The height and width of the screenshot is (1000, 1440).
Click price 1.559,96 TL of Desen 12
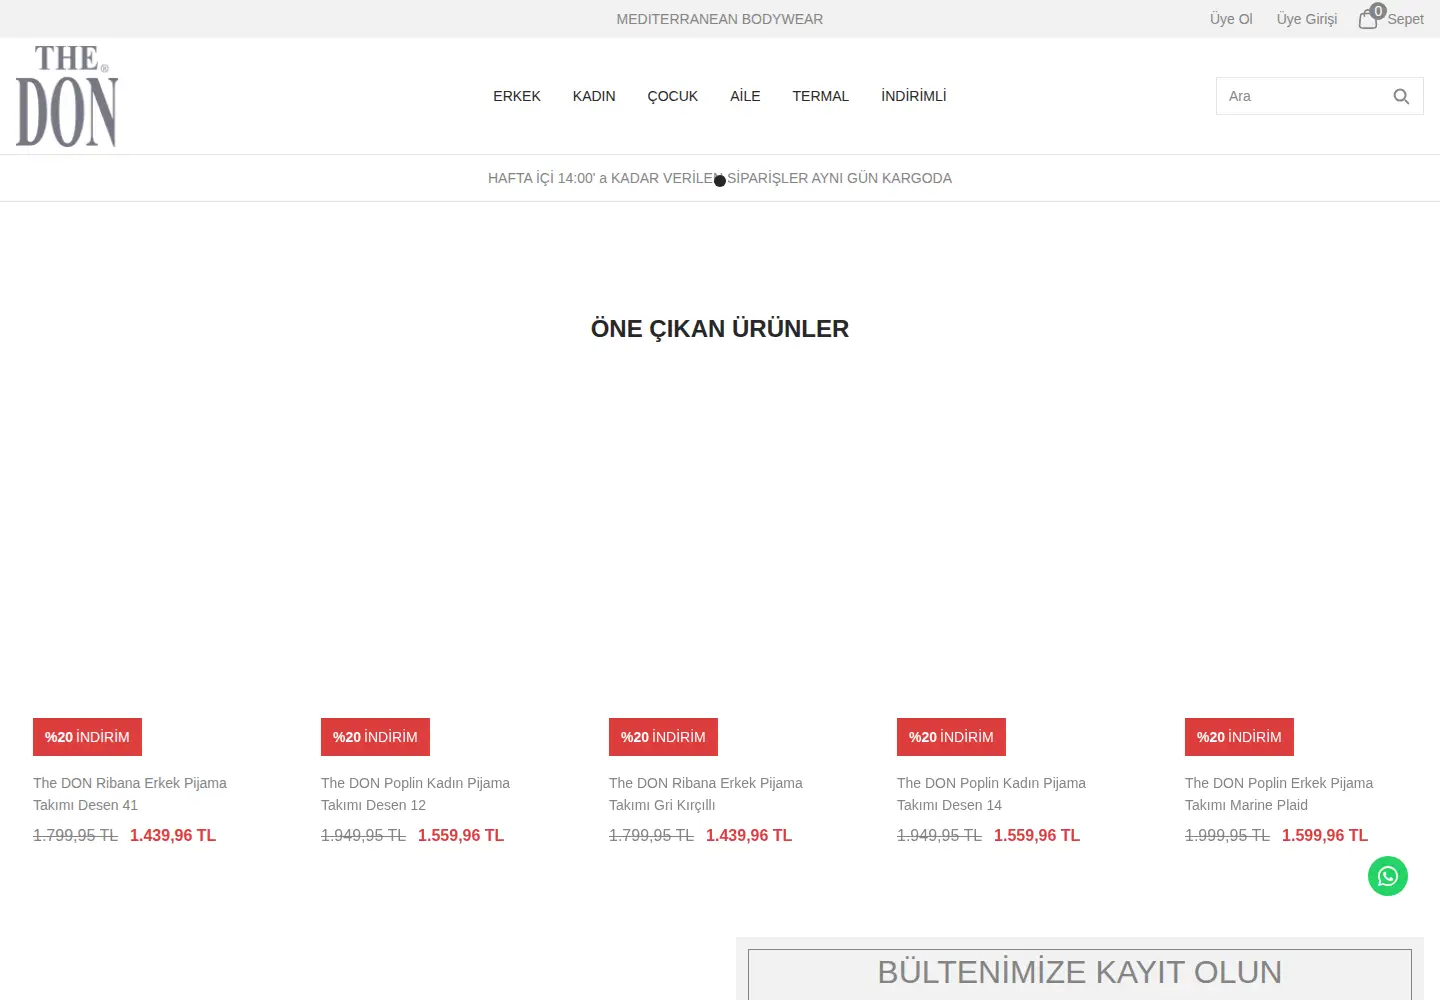(x=461, y=835)
